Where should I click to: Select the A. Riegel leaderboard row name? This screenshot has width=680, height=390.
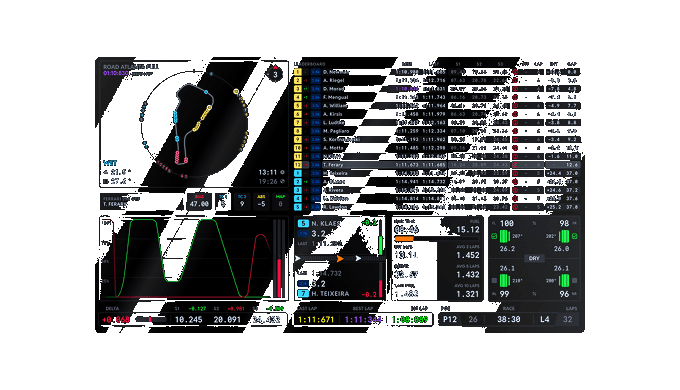pyautogui.click(x=334, y=80)
